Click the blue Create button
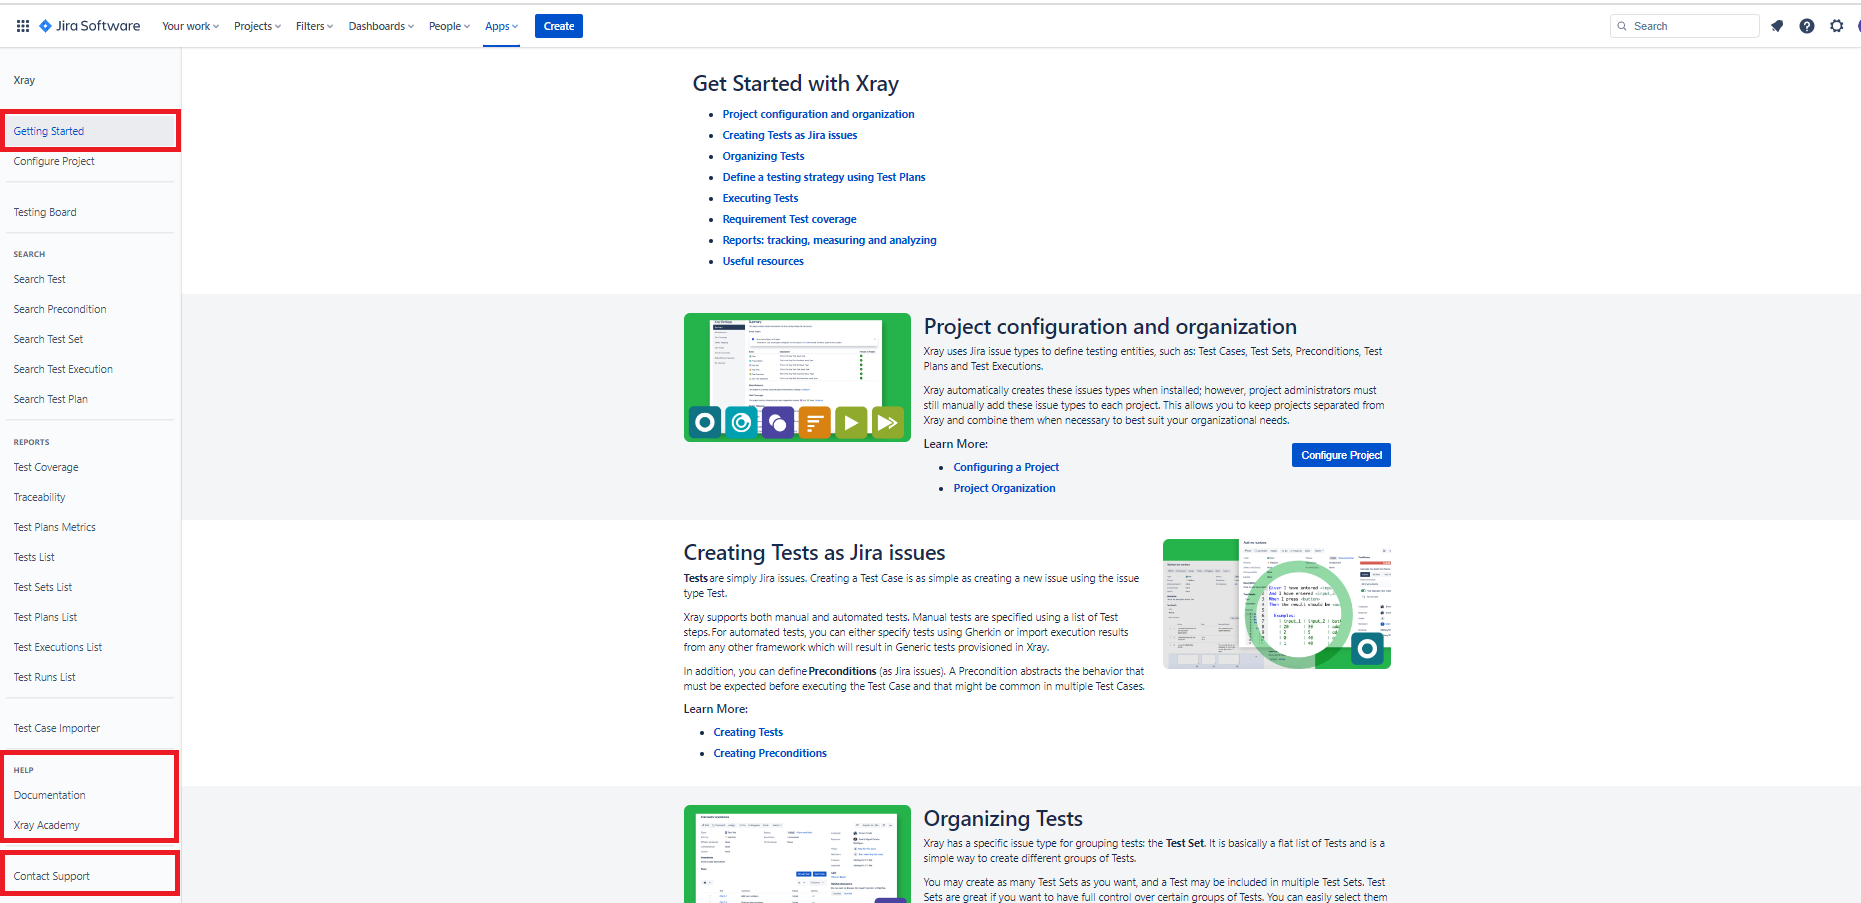The height and width of the screenshot is (903, 1861). 559,26
